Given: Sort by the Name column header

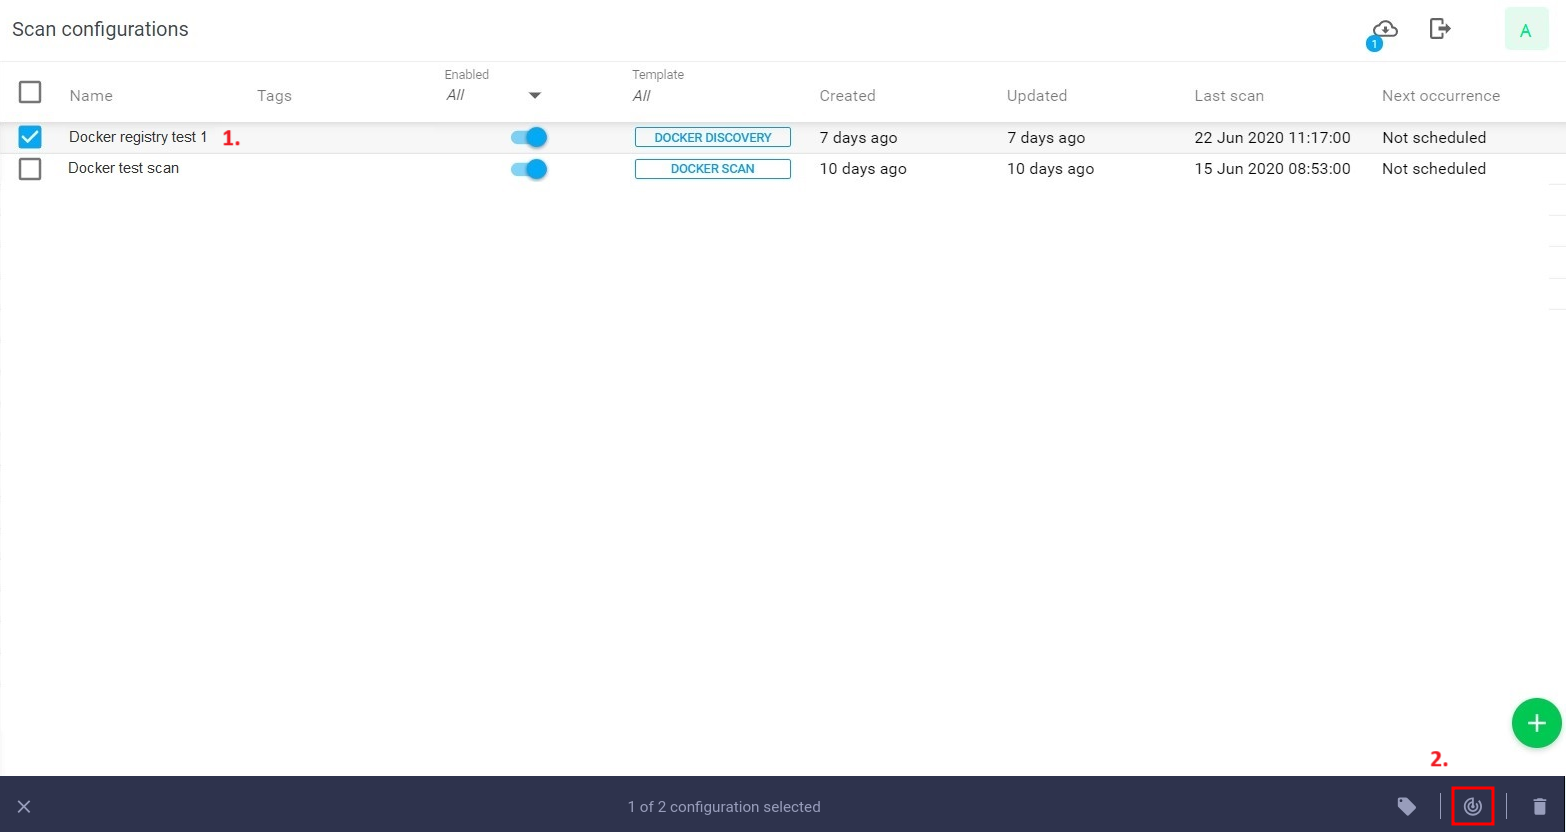Looking at the screenshot, I should 90,95.
